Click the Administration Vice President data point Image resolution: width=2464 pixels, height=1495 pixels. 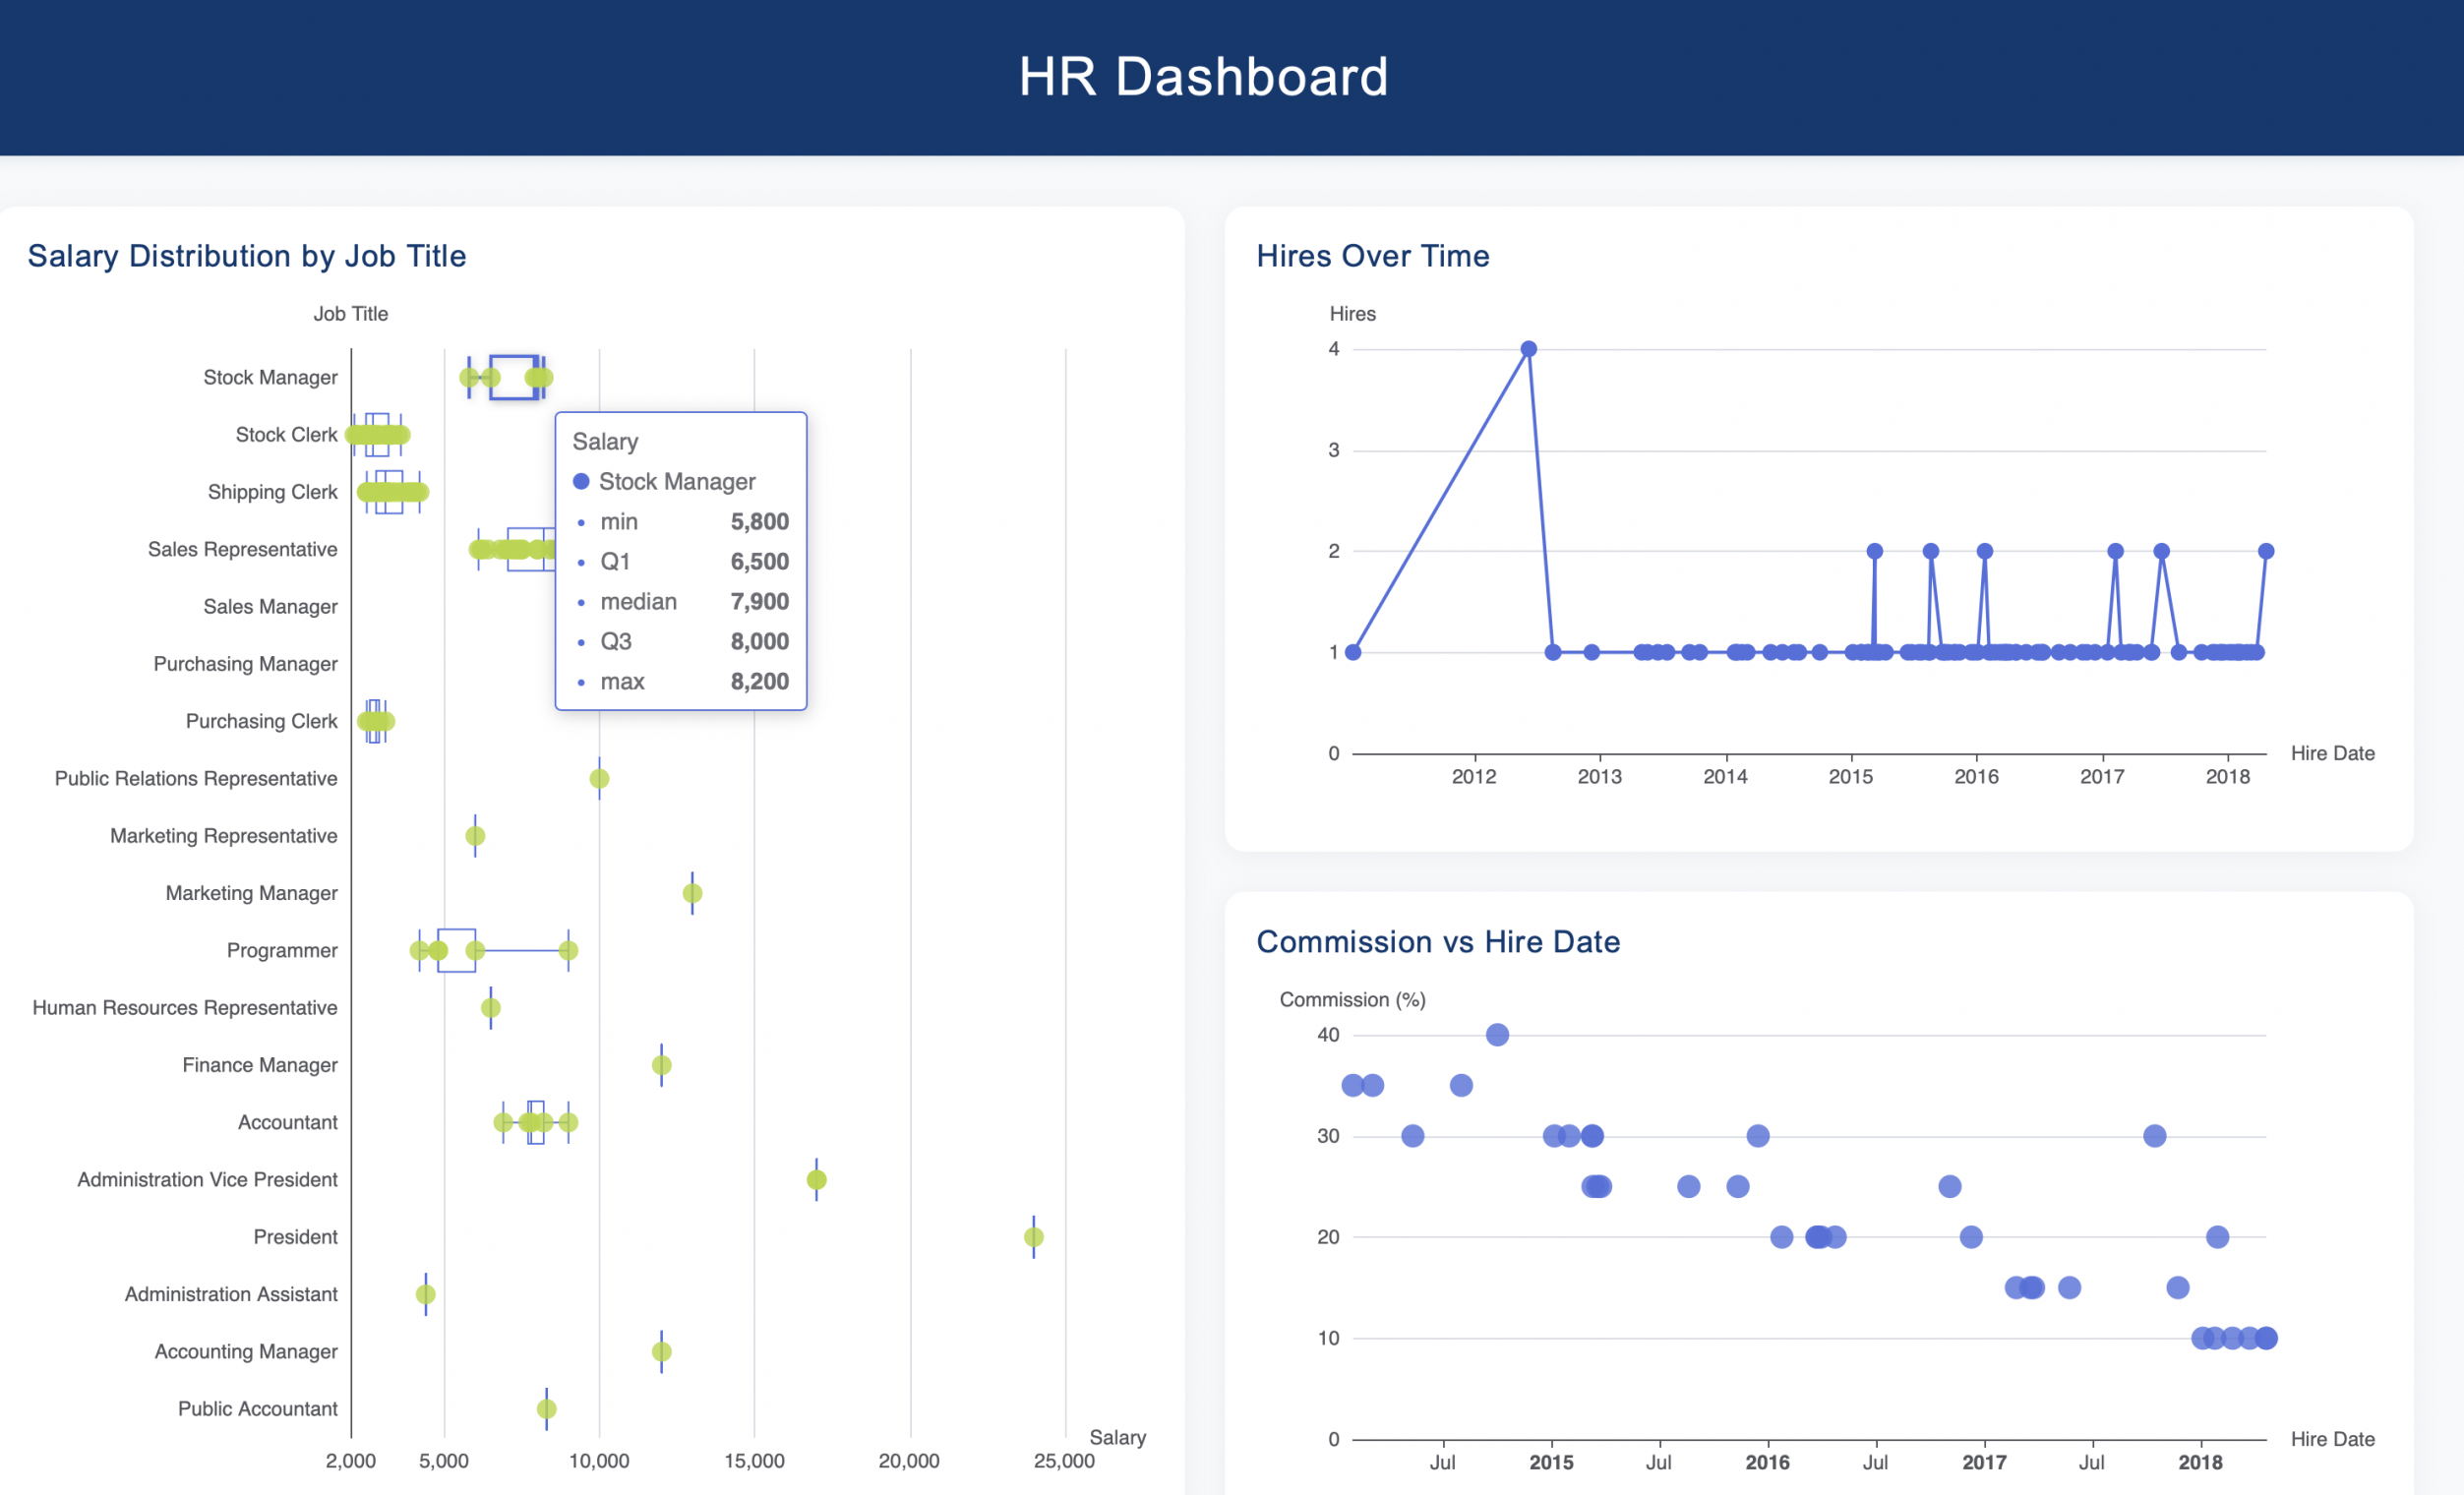816,1178
